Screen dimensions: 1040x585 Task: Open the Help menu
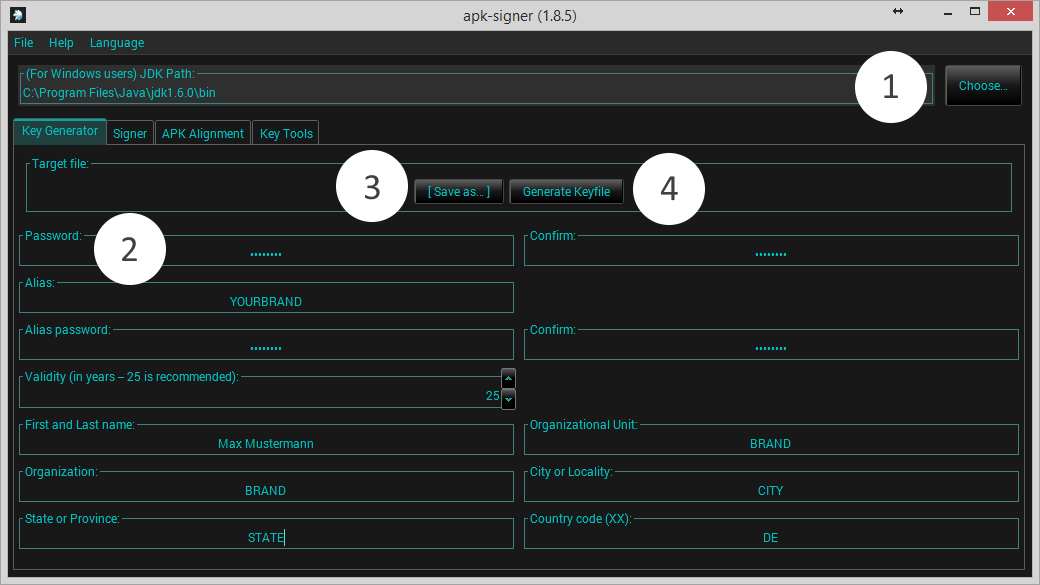tap(61, 43)
